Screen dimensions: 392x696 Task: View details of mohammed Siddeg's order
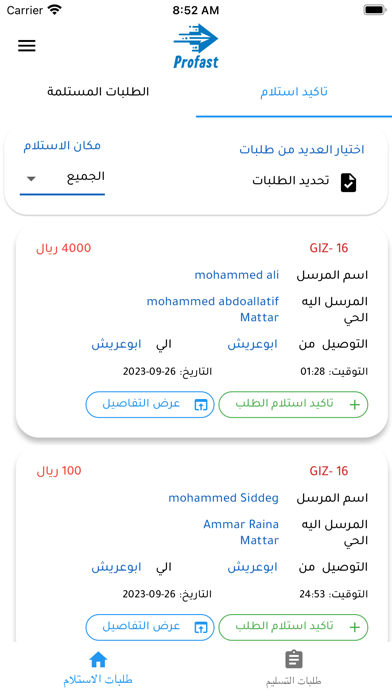[150, 627]
